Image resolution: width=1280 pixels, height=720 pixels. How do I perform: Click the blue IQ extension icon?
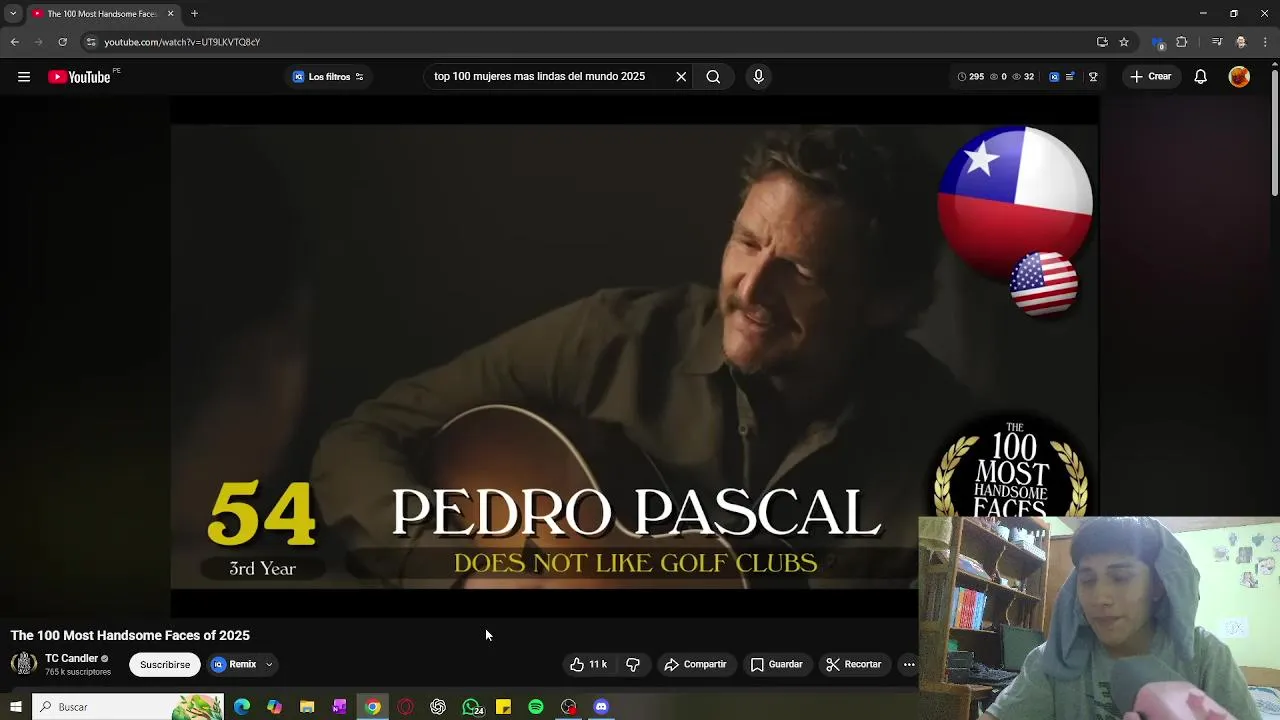tap(1054, 77)
